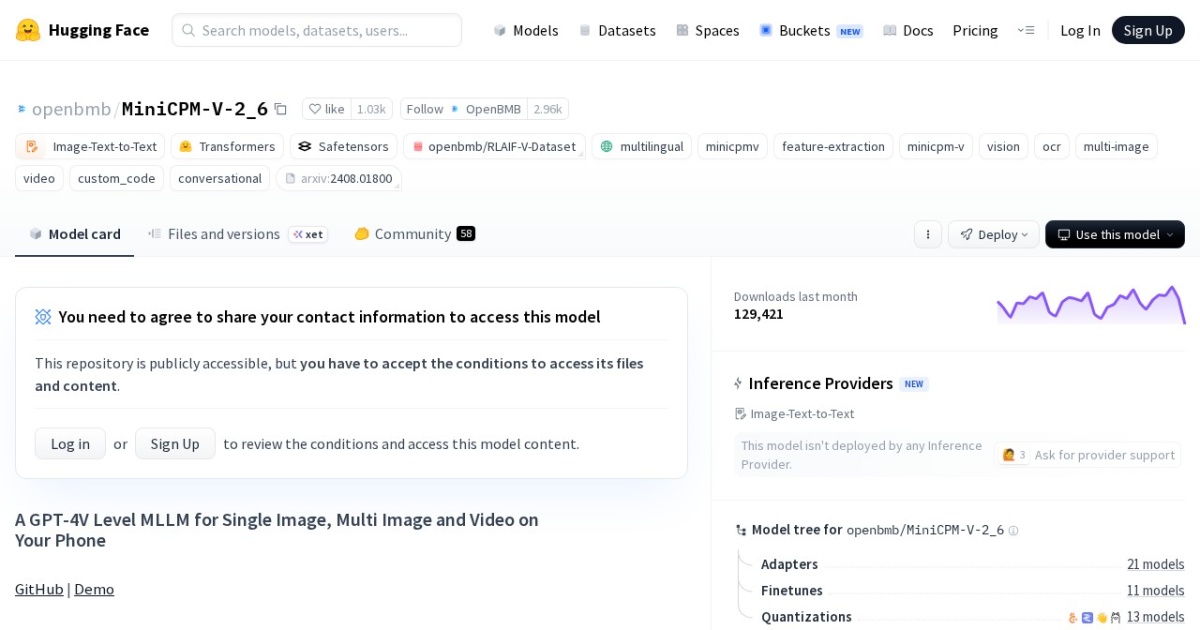Toggle the like button for this model
Screen dimensions: 1200x630
[x=325, y=109]
